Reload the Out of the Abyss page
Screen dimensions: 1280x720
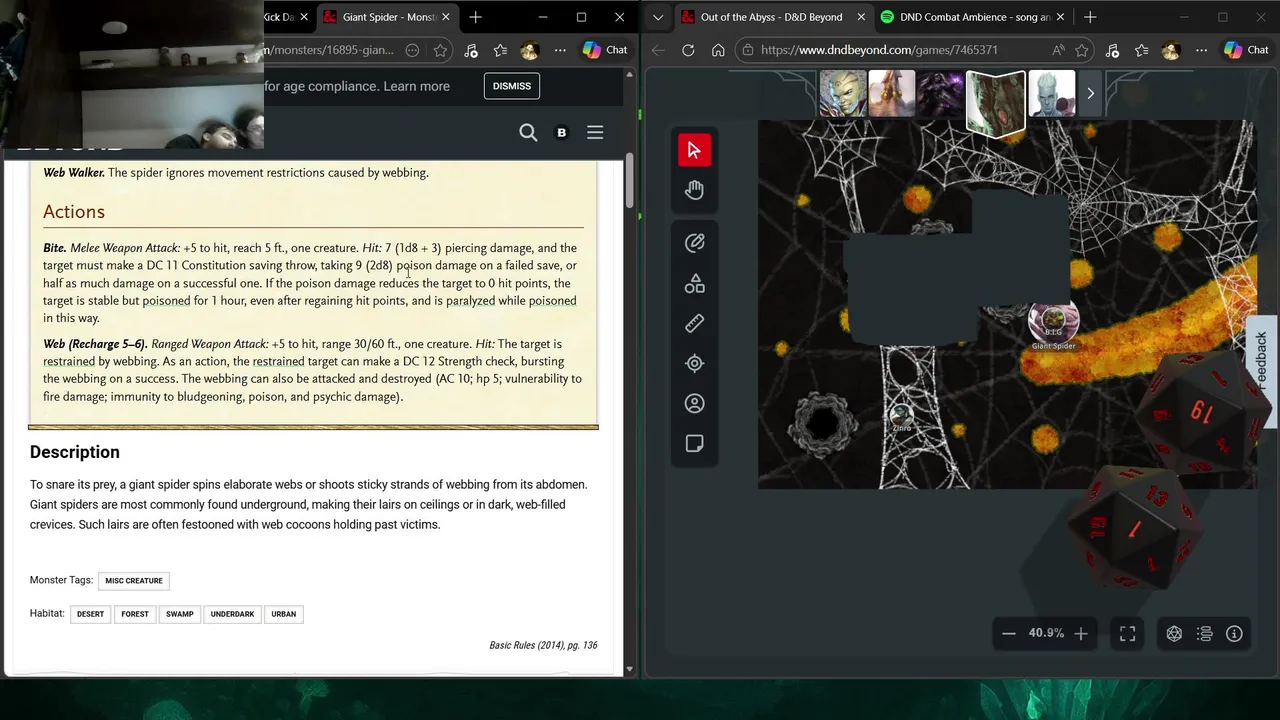688,50
